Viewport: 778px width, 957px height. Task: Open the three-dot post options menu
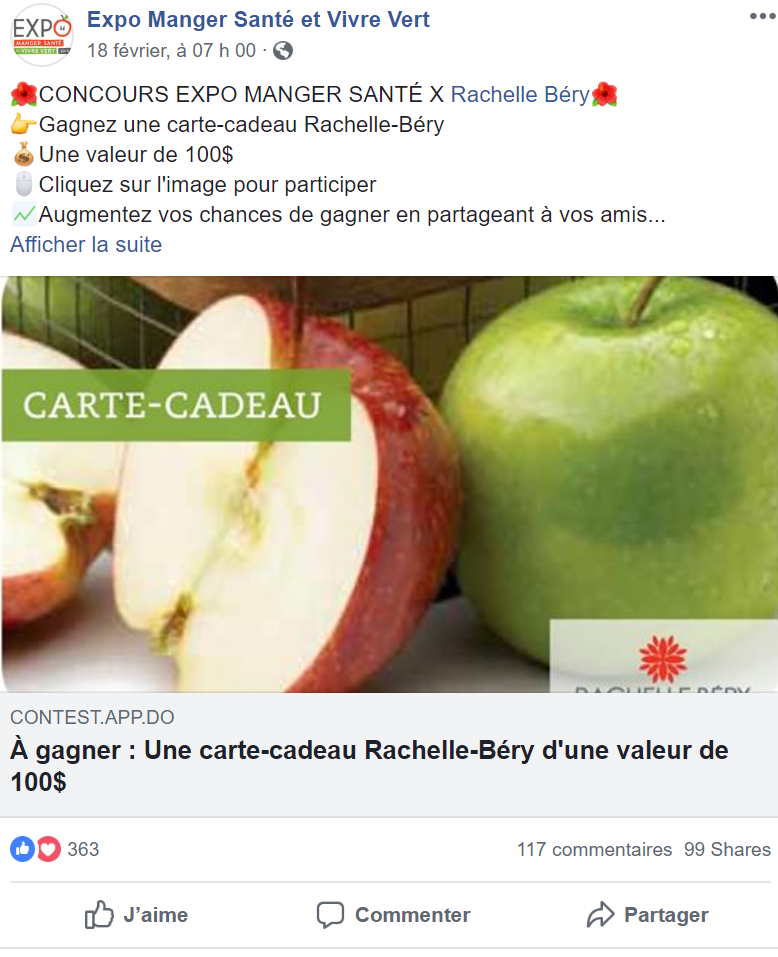coord(762,16)
